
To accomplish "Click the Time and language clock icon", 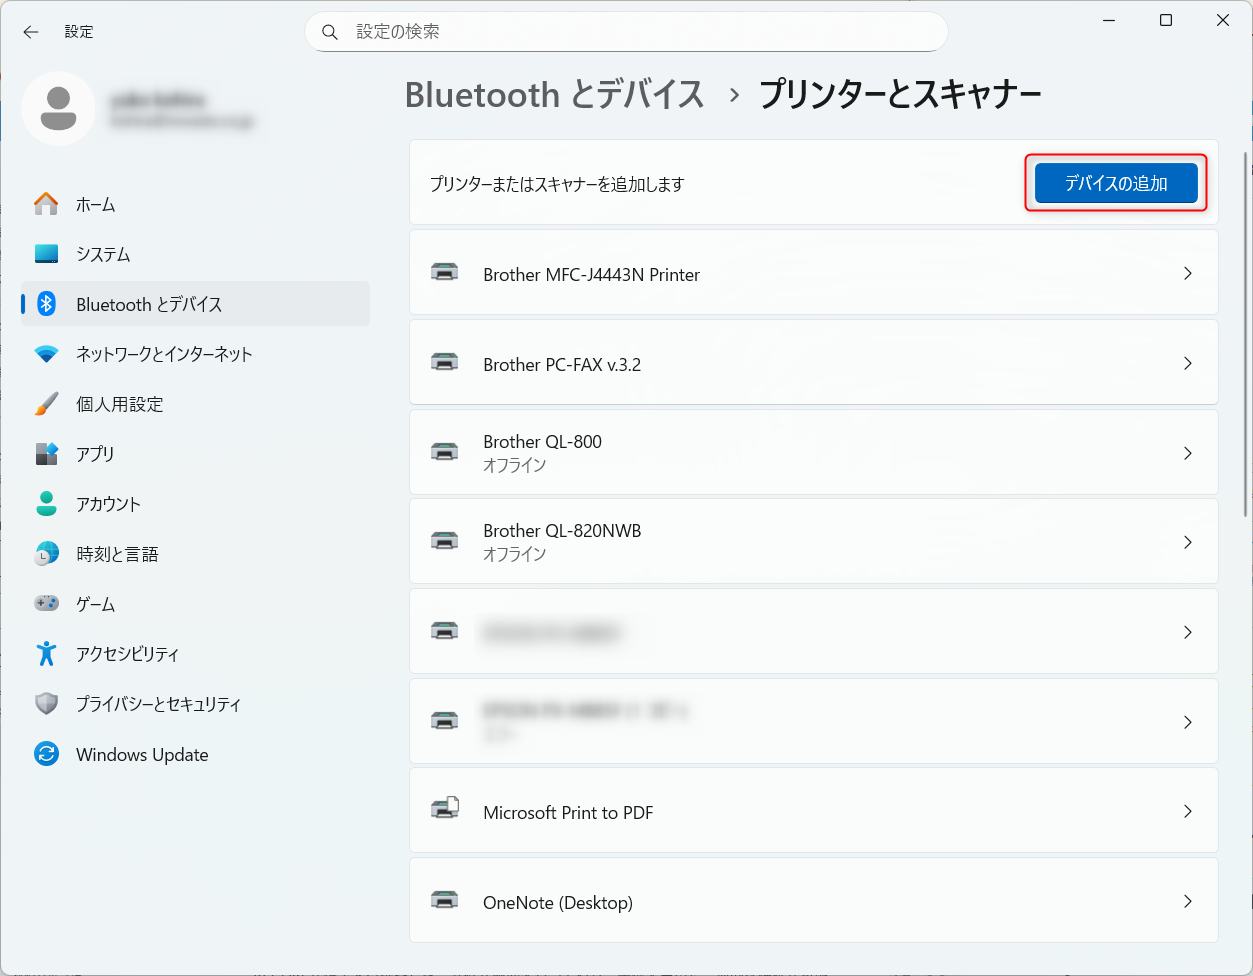I will click(46, 554).
